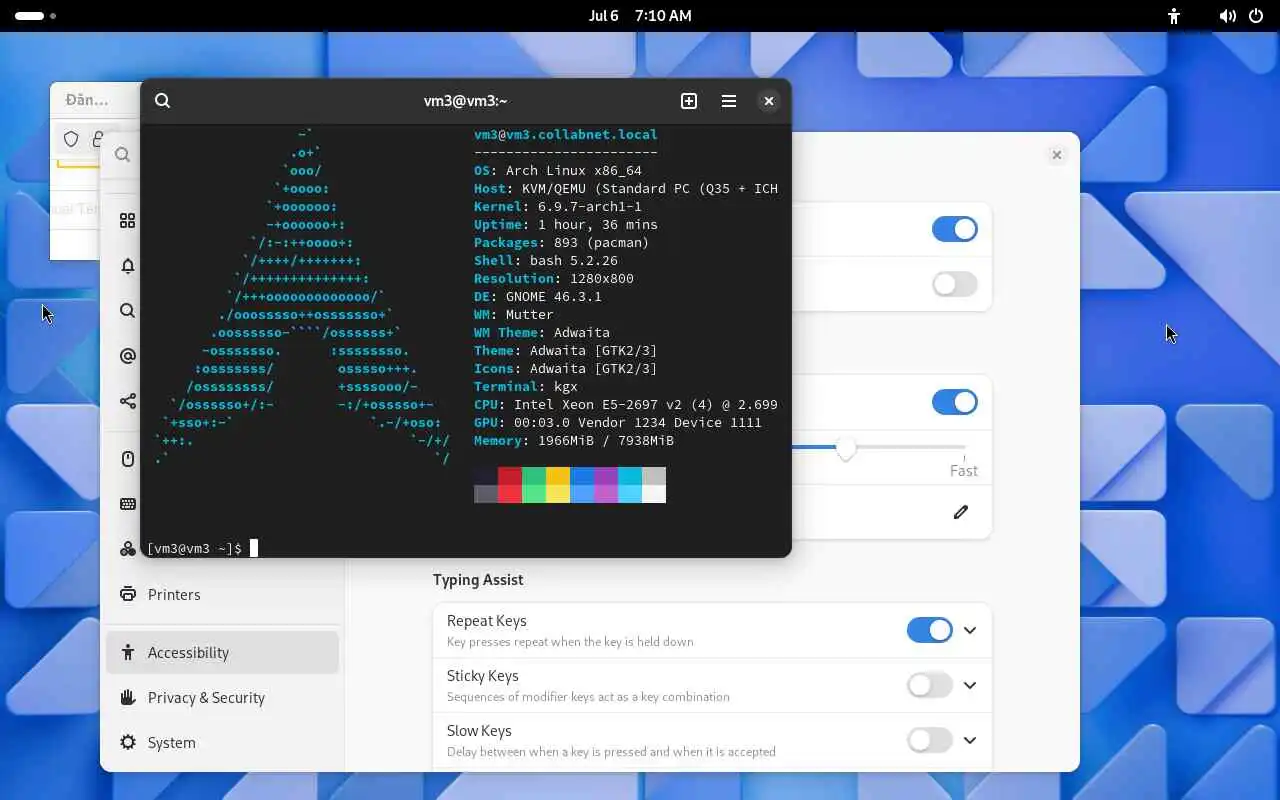Select Printers in the Settings sidebar

coord(222,594)
